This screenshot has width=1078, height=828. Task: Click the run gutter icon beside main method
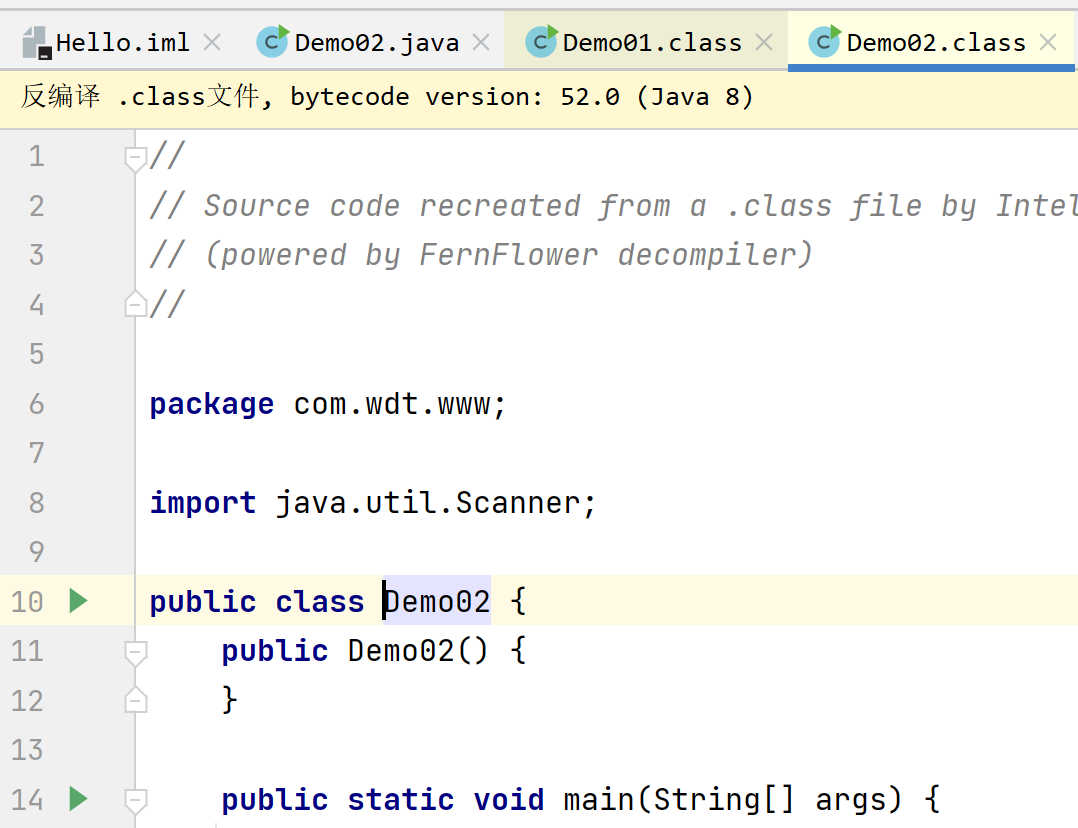coord(78,799)
